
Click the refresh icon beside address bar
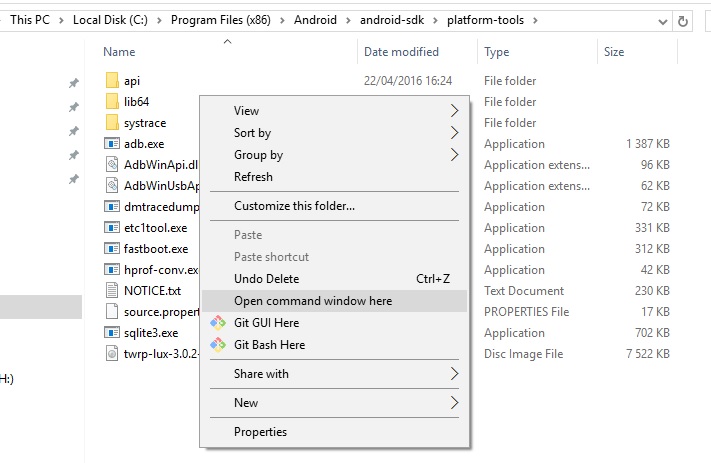[682, 21]
